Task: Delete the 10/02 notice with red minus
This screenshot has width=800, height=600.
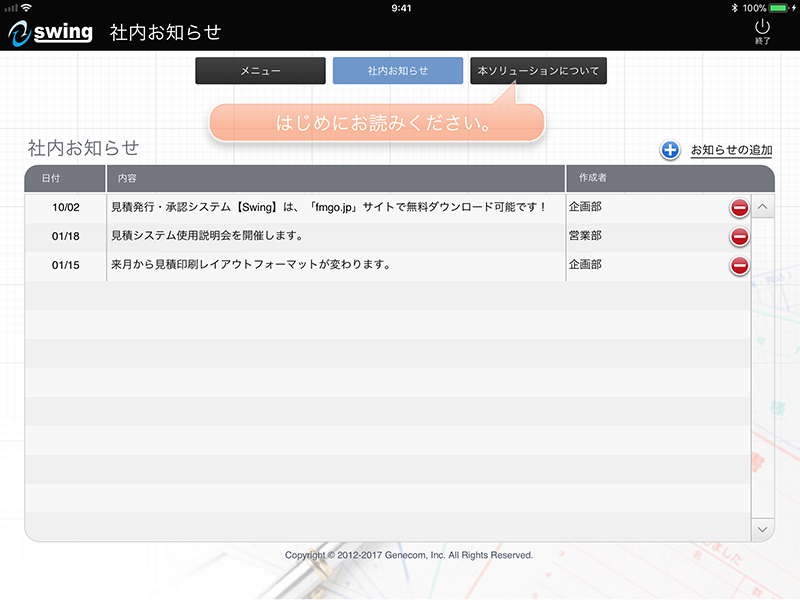Action: (x=739, y=208)
